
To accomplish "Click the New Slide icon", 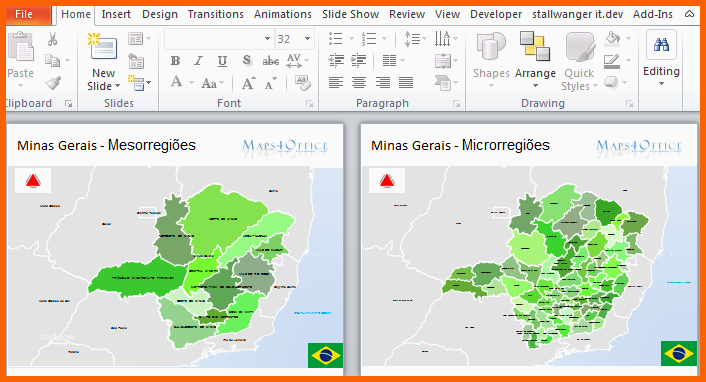I will pyautogui.click(x=103, y=47).
